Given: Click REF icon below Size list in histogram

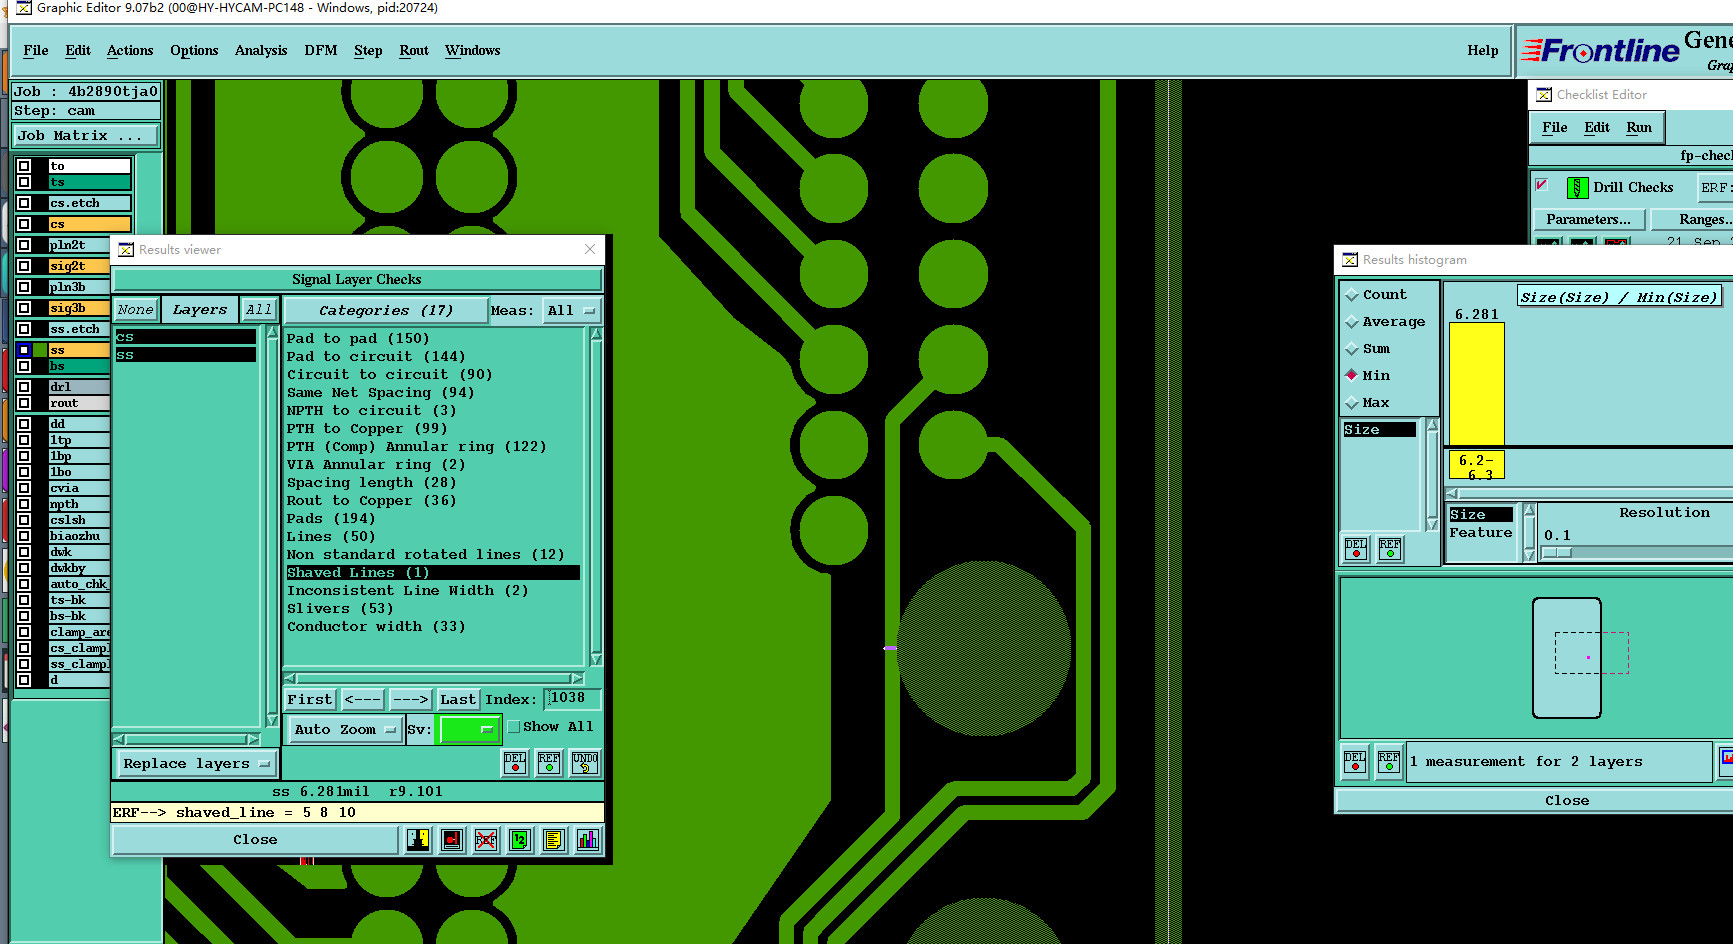Looking at the screenshot, I should click(x=1390, y=548).
